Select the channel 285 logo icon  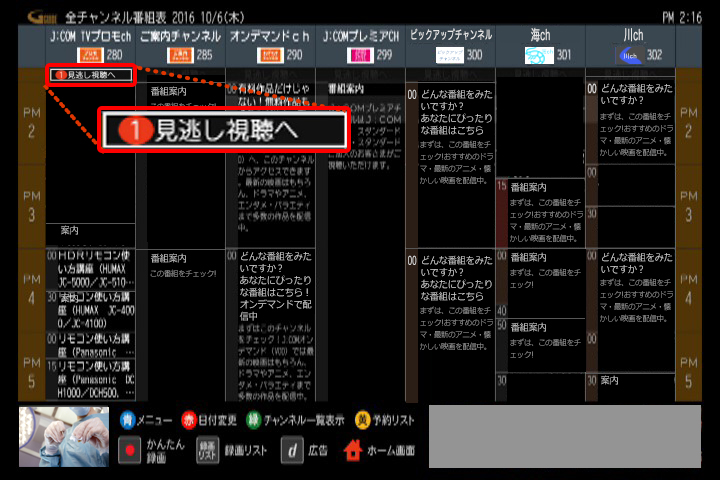click(180, 55)
